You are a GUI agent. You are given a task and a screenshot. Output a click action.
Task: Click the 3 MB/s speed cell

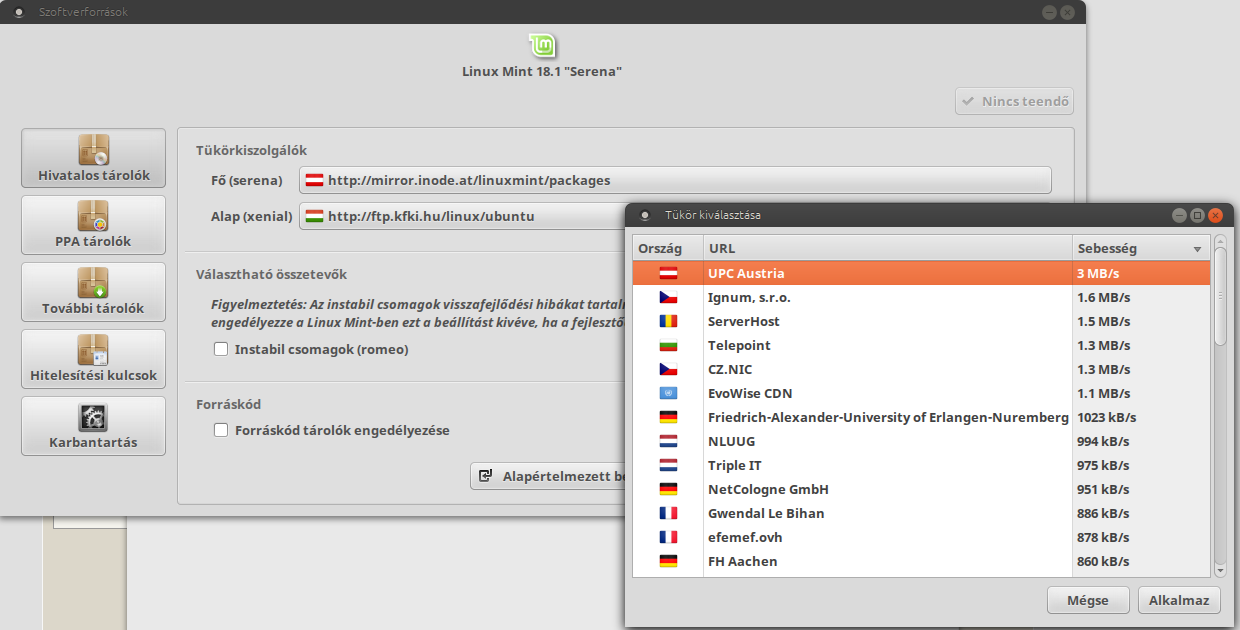[1141, 273]
